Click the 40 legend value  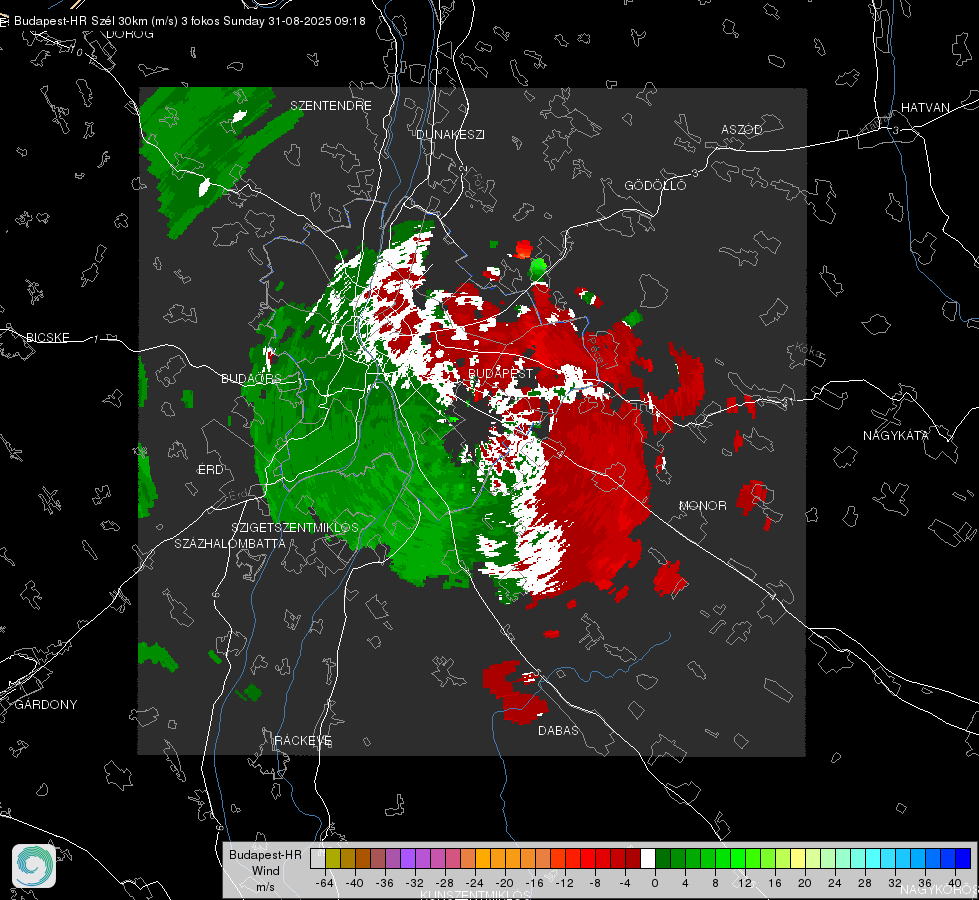[x=955, y=883]
